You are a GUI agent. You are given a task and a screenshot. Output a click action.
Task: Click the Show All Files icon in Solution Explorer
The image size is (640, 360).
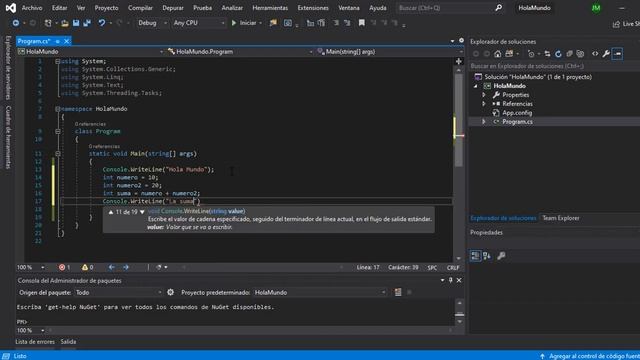click(x=580, y=54)
